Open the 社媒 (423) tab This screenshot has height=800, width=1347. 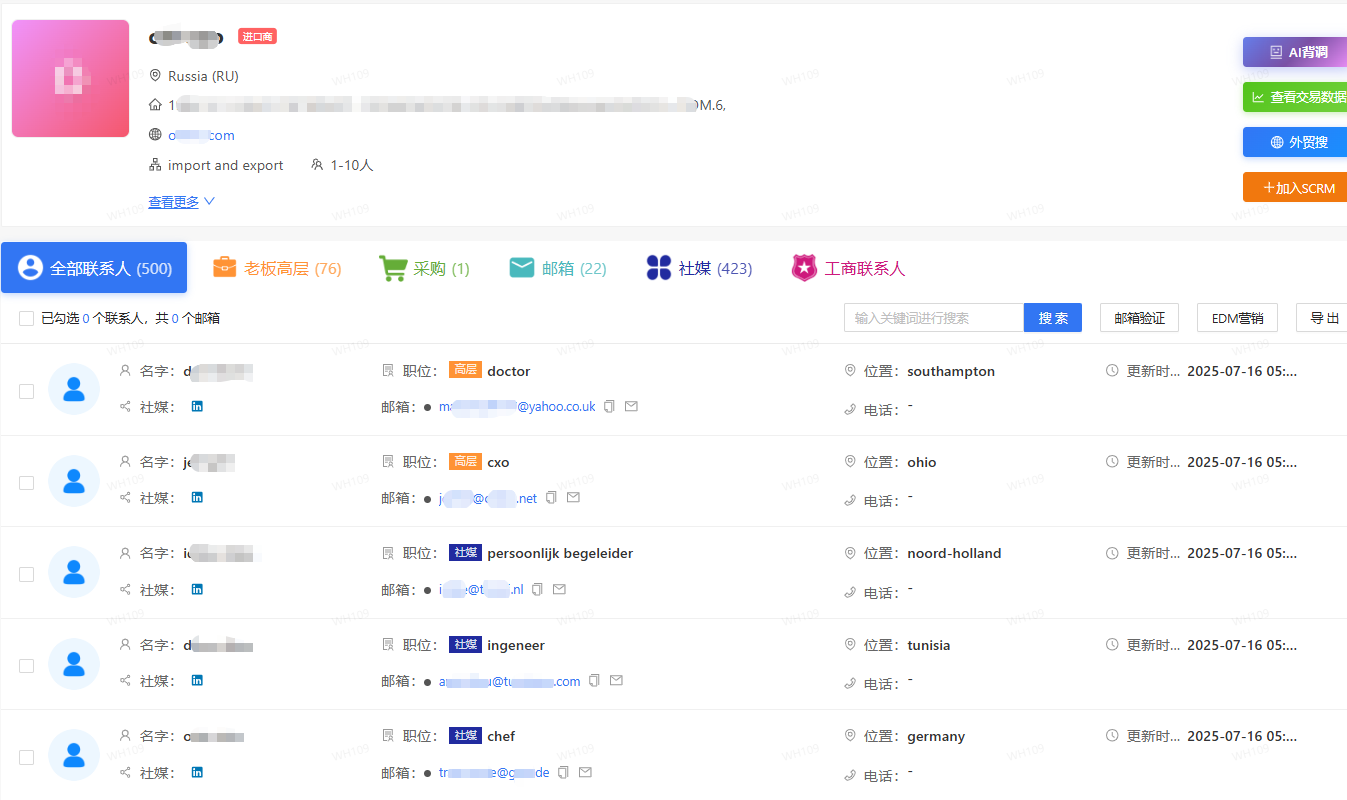pos(699,268)
